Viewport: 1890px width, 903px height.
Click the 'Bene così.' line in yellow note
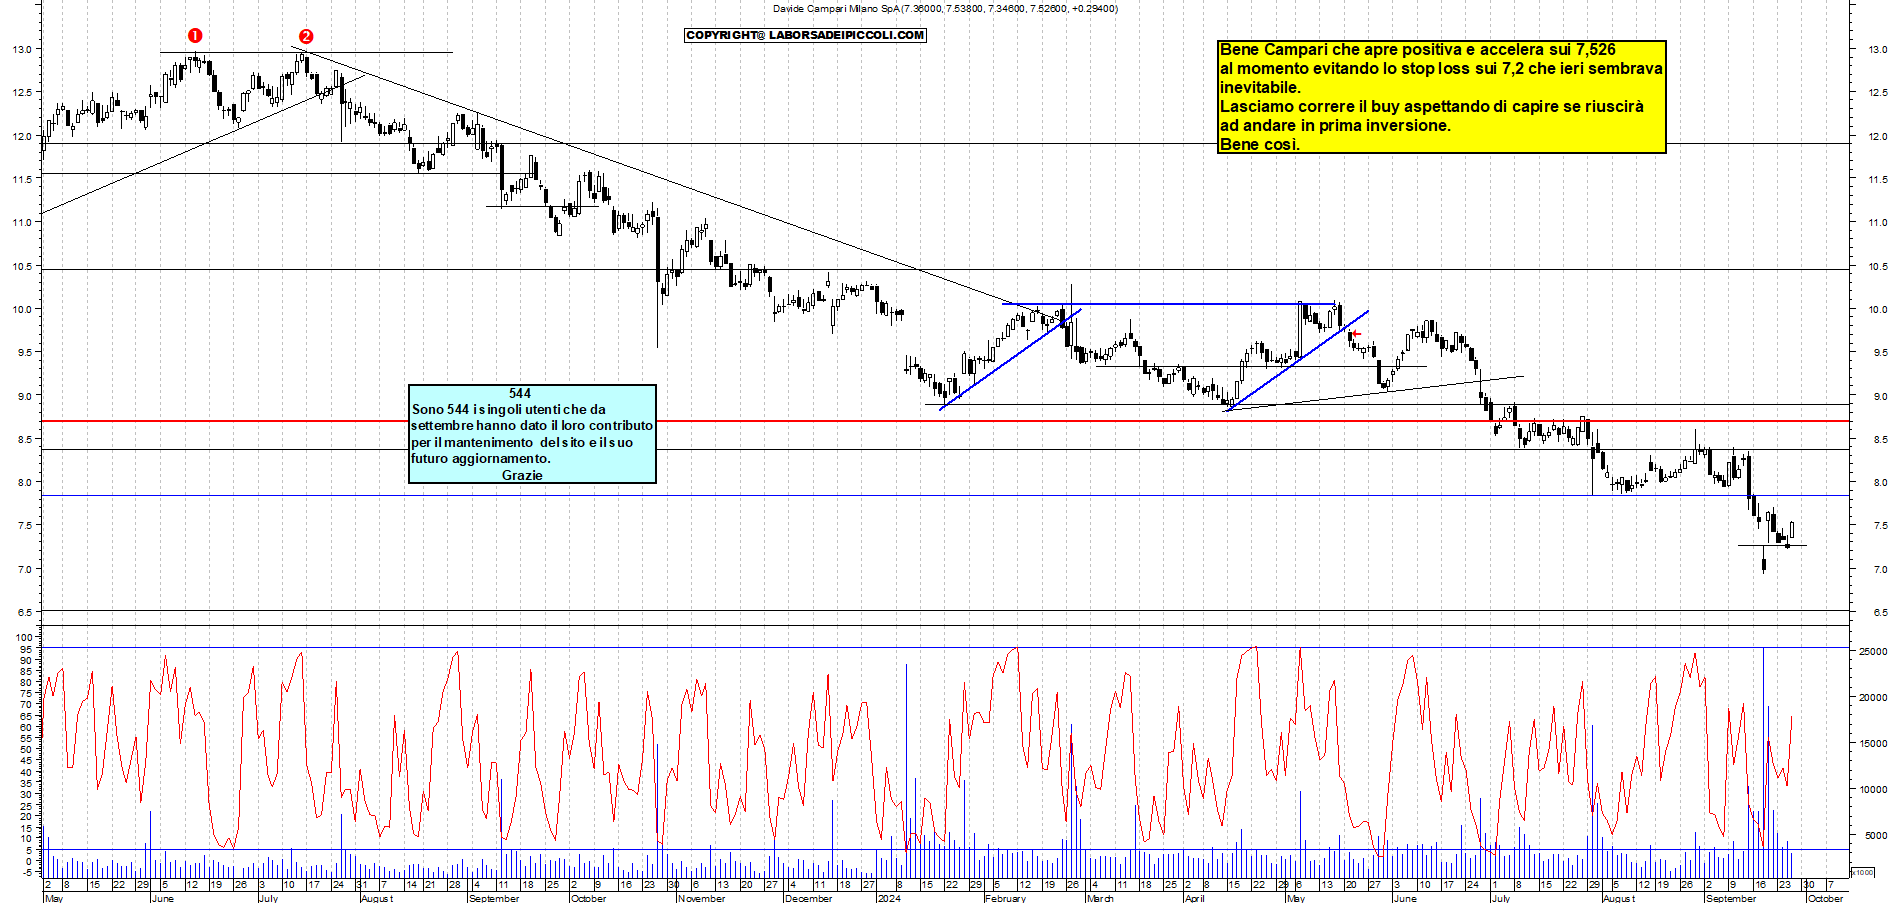pos(1259,144)
